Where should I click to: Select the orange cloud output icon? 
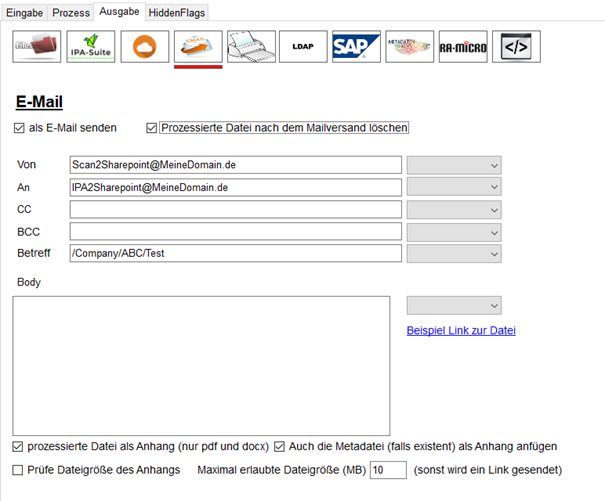(x=144, y=47)
